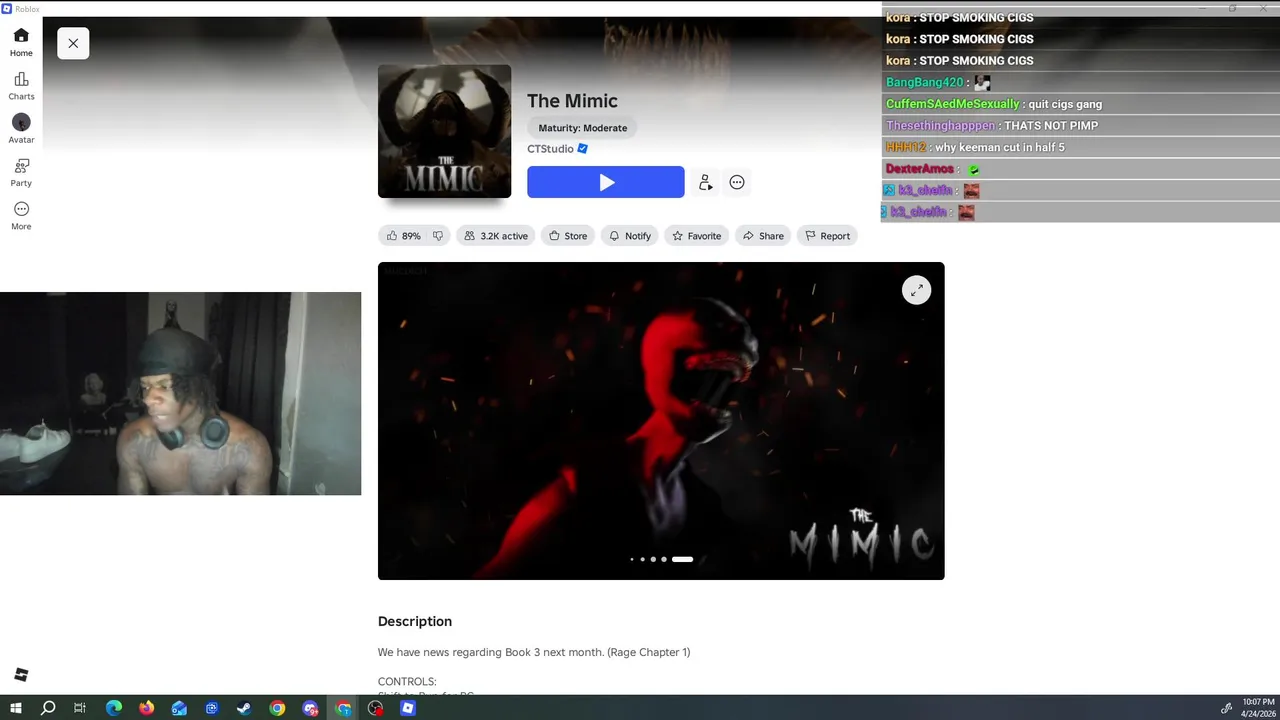This screenshot has height=720, width=1280.
Task: Open the Charts page
Action: [x=21, y=87]
